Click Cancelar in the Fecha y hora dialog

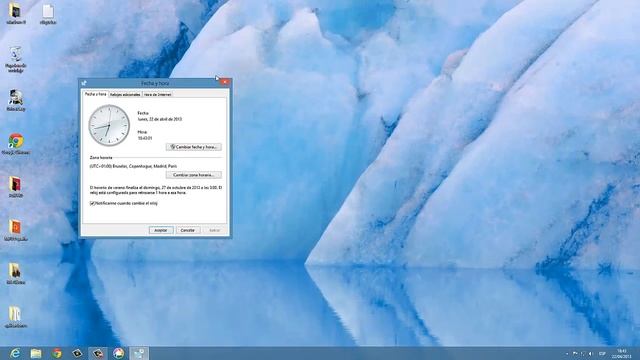click(x=188, y=230)
